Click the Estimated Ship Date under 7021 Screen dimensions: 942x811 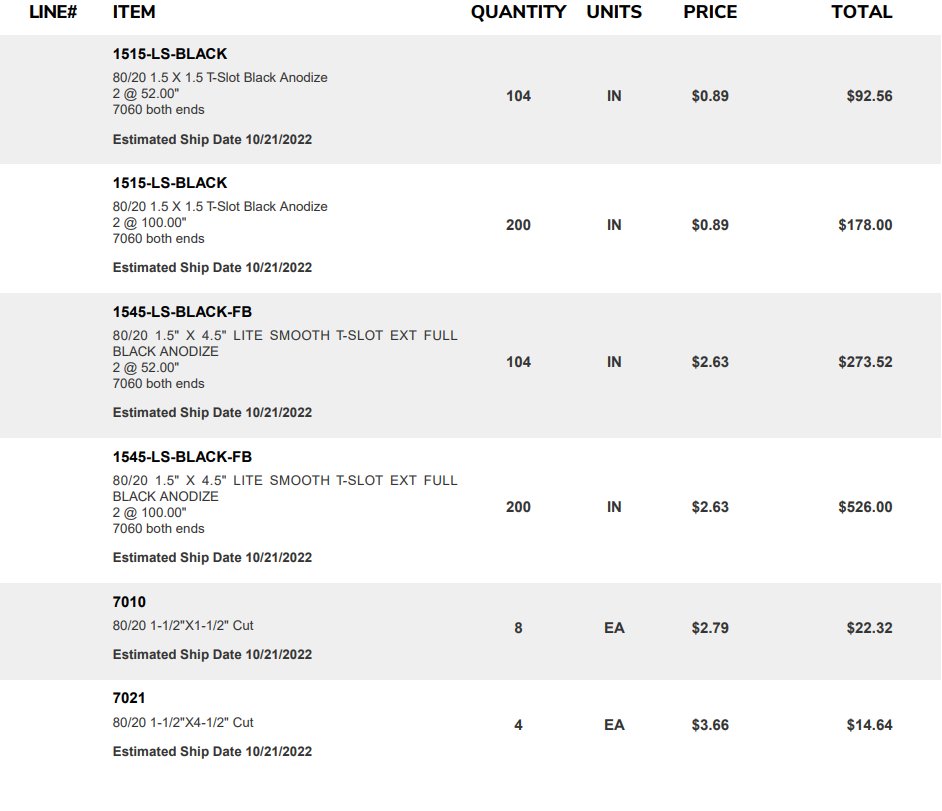[x=212, y=752]
